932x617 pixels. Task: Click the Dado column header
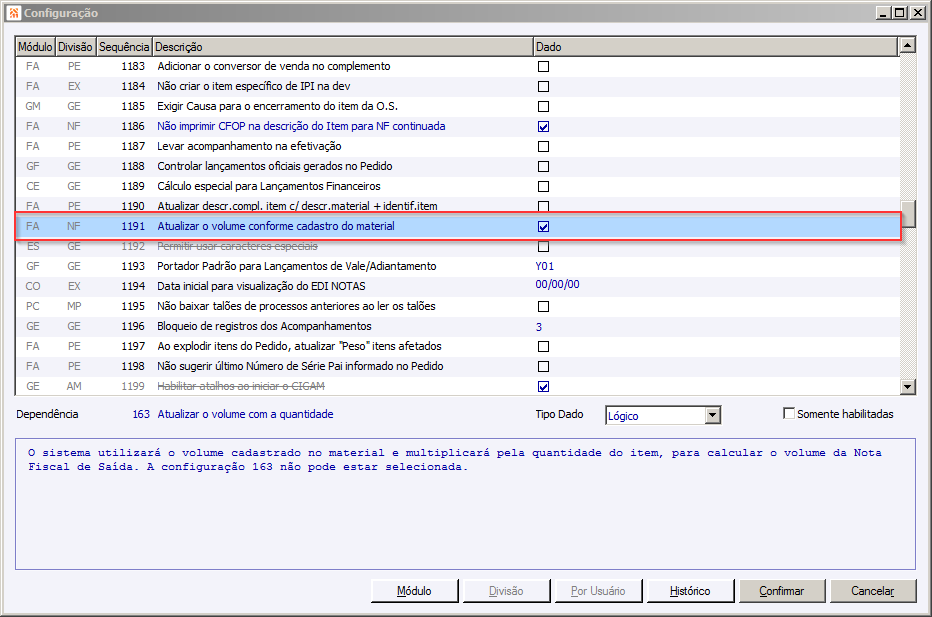click(x=715, y=47)
